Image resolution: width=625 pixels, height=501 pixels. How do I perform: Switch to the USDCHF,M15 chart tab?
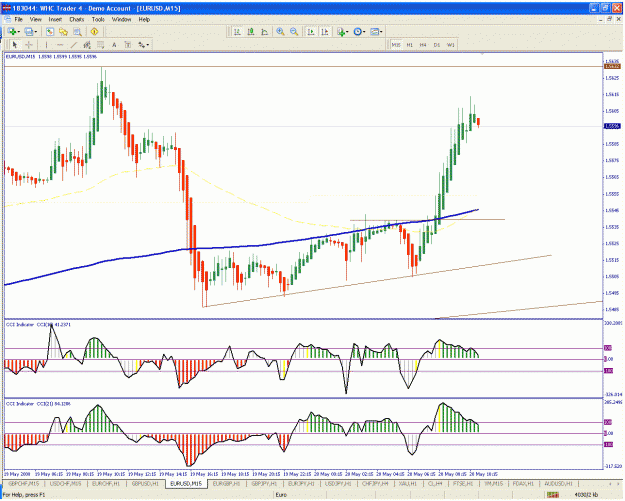[x=65, y=483]
